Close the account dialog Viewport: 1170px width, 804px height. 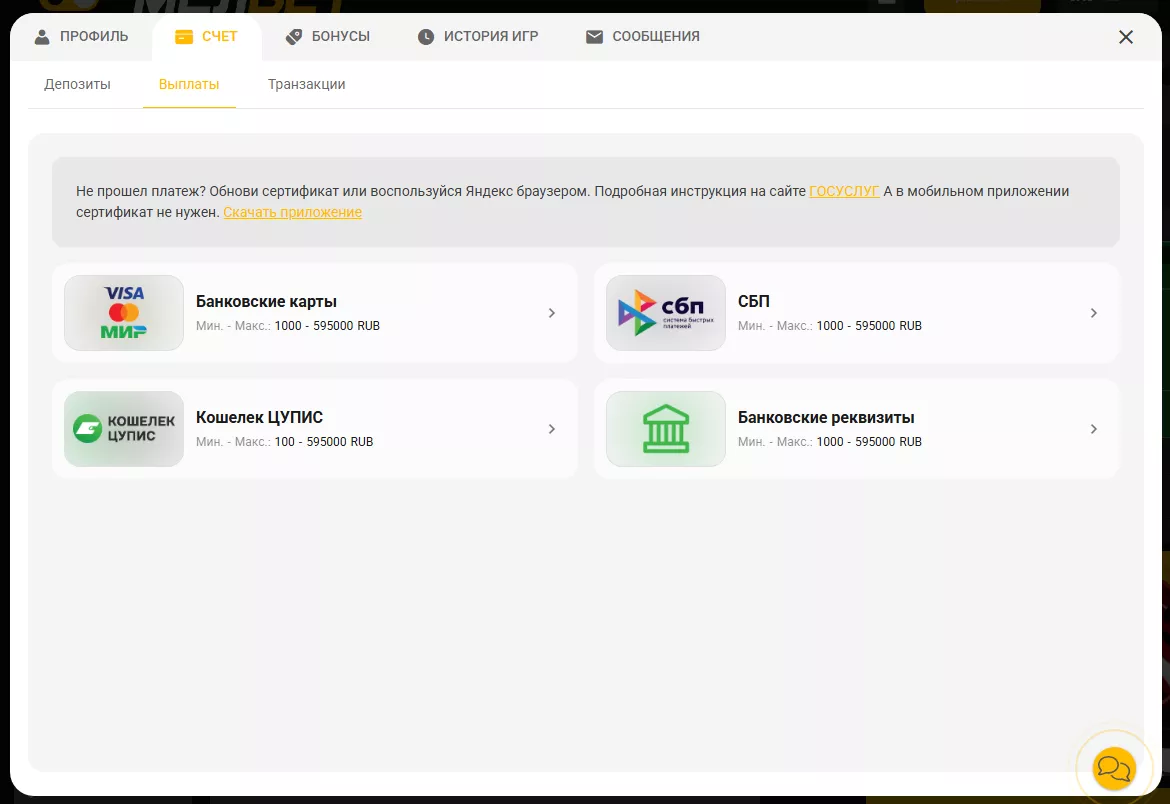pyautogui.click(x=1125, y=36)
